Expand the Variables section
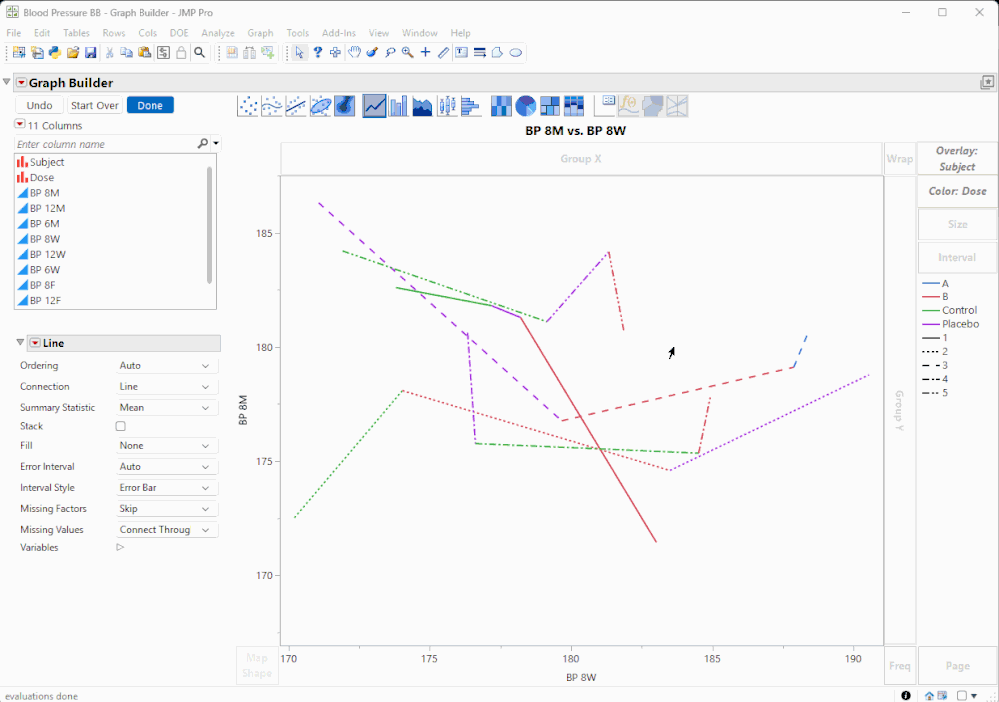The image size is (999, 702). click(120, 548)
